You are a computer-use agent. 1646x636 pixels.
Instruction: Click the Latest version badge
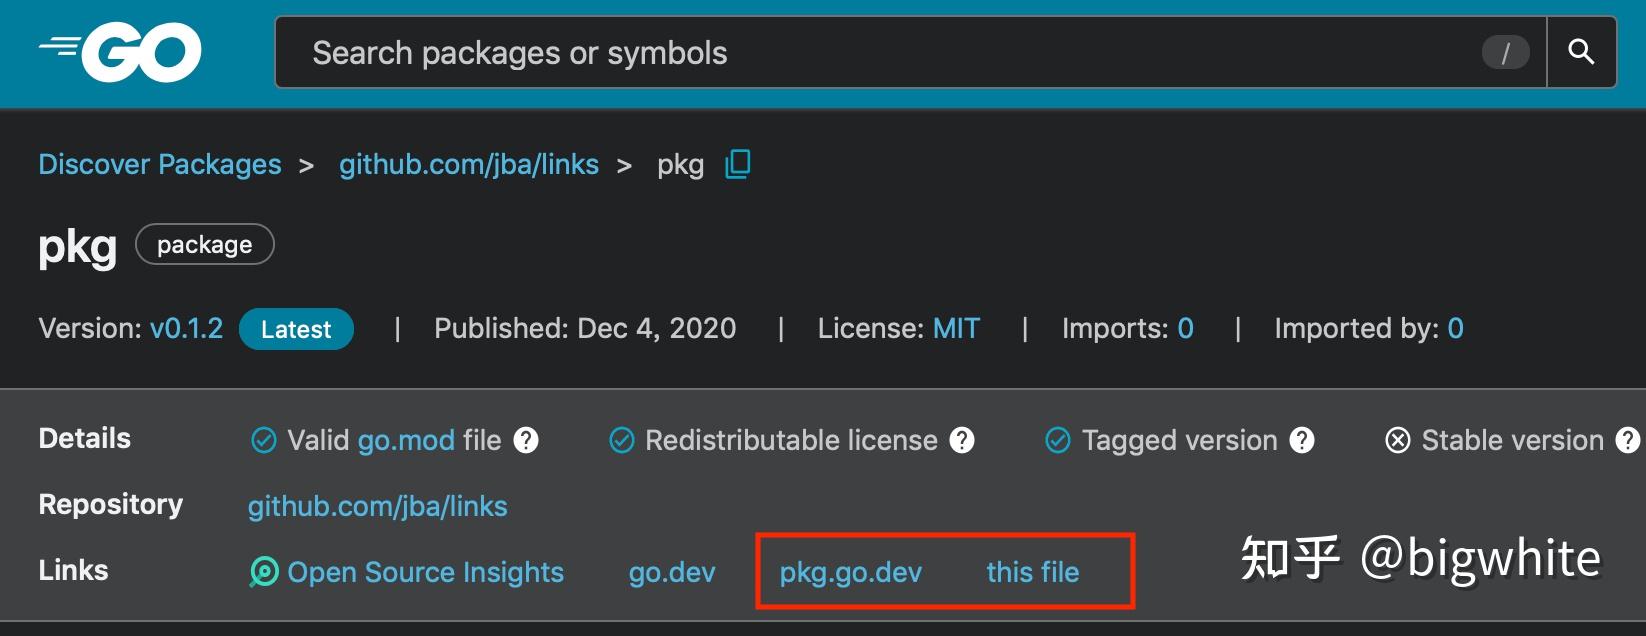(x=296, y=329)
